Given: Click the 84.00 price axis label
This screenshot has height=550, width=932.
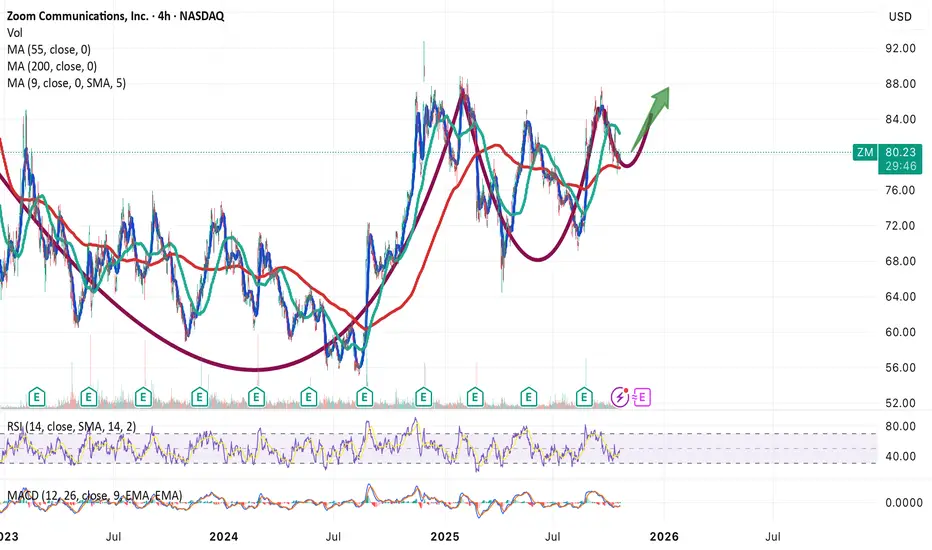Looking at the screenshot, I should click(900, 119).
